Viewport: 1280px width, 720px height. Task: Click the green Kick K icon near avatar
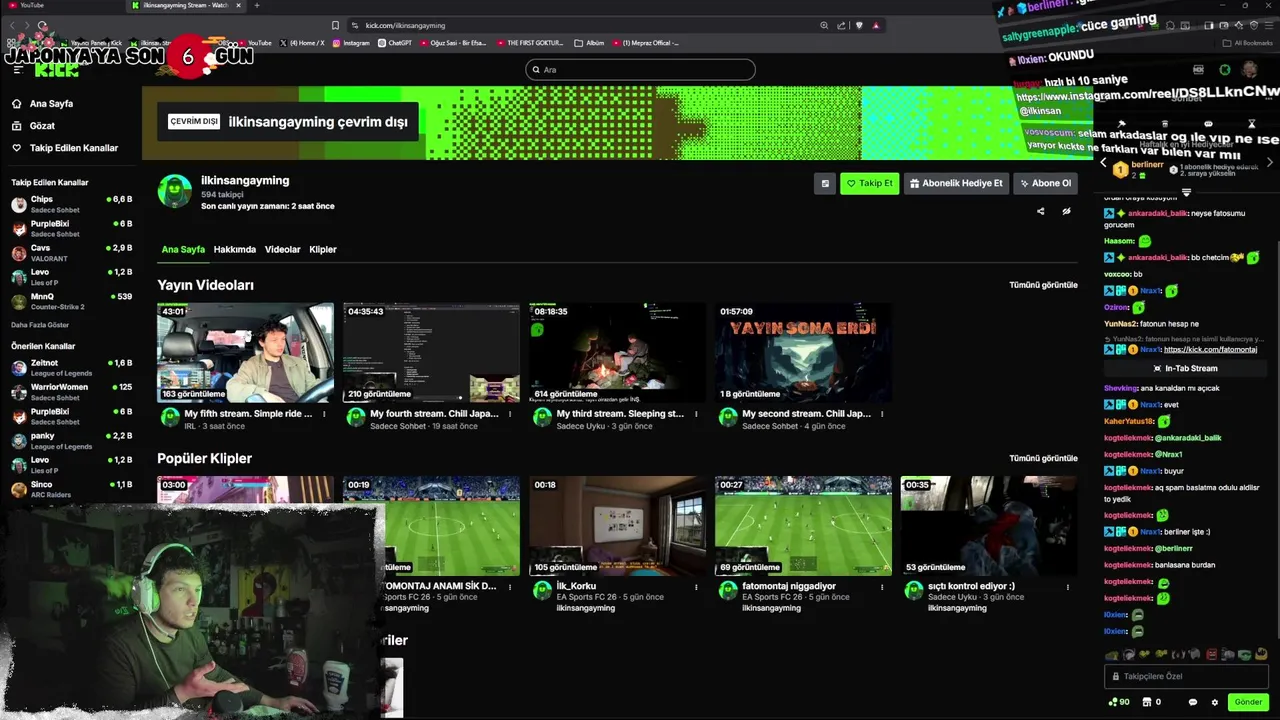(x=1224, y=69)
